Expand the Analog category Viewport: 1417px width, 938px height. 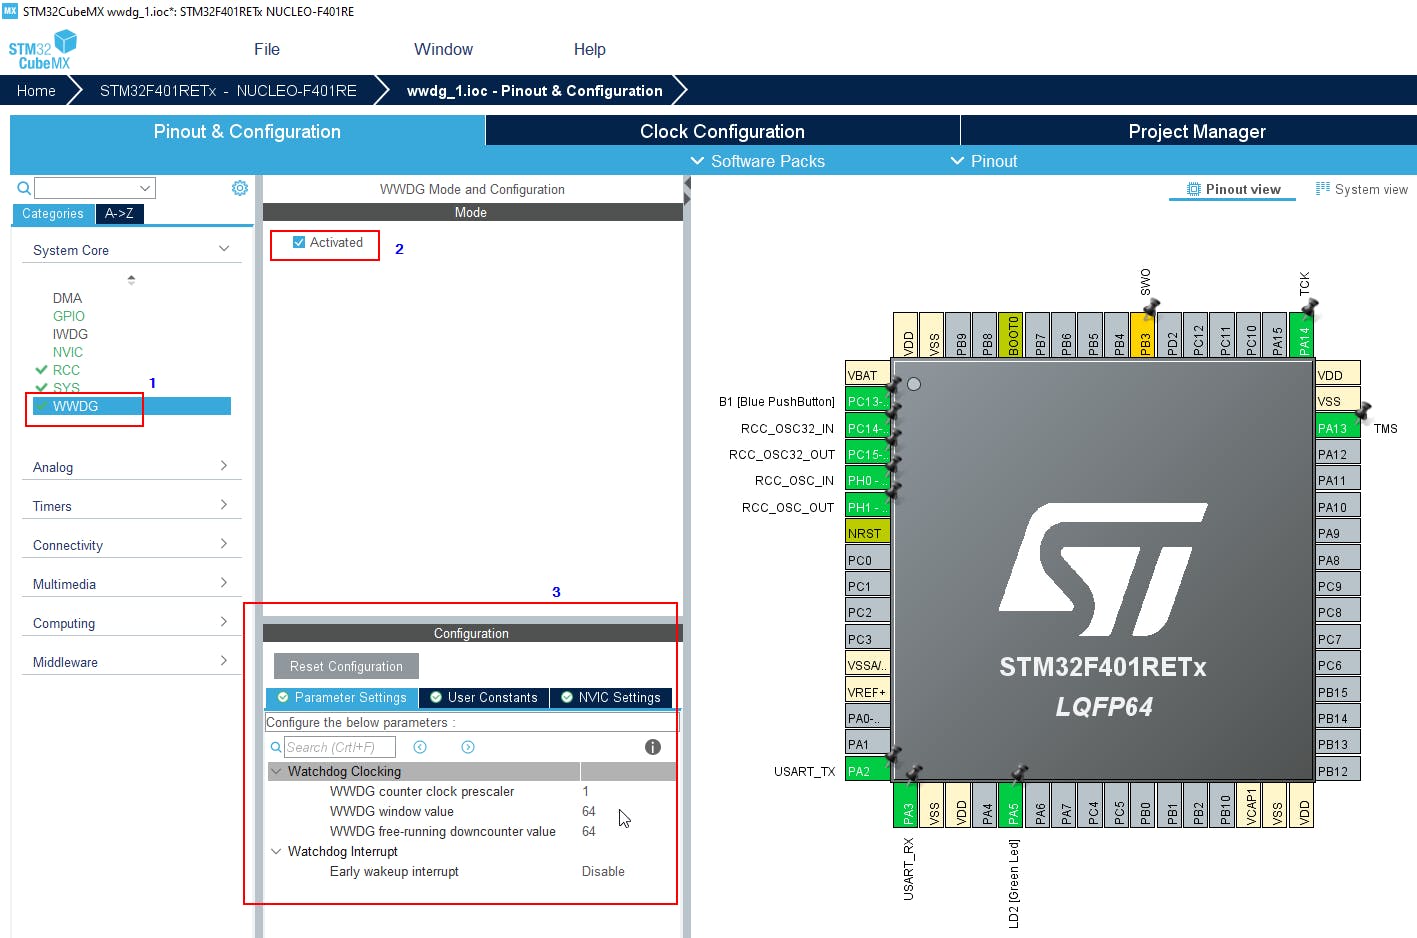(x=224, y=466)
